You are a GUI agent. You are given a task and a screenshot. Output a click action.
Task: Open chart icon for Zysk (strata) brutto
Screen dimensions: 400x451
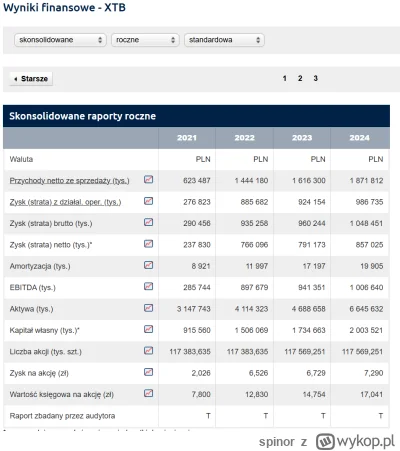point(148,222)
